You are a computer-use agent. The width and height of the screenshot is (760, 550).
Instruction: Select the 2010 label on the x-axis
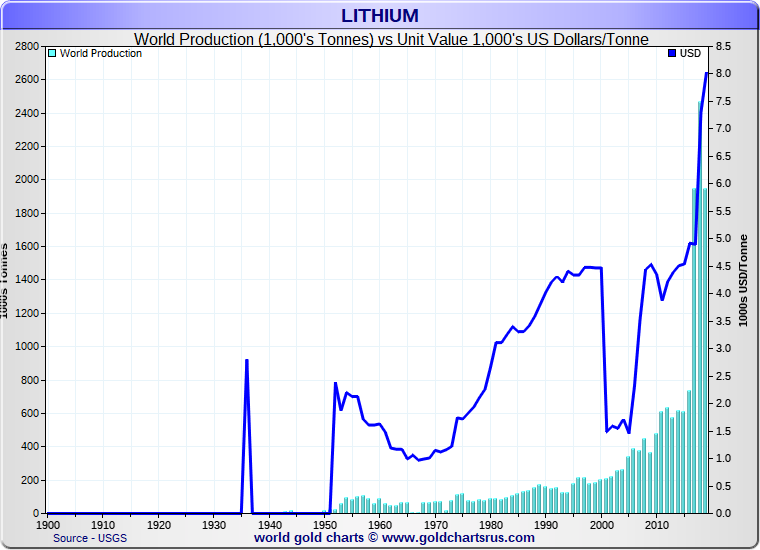[x=656, y=524]
